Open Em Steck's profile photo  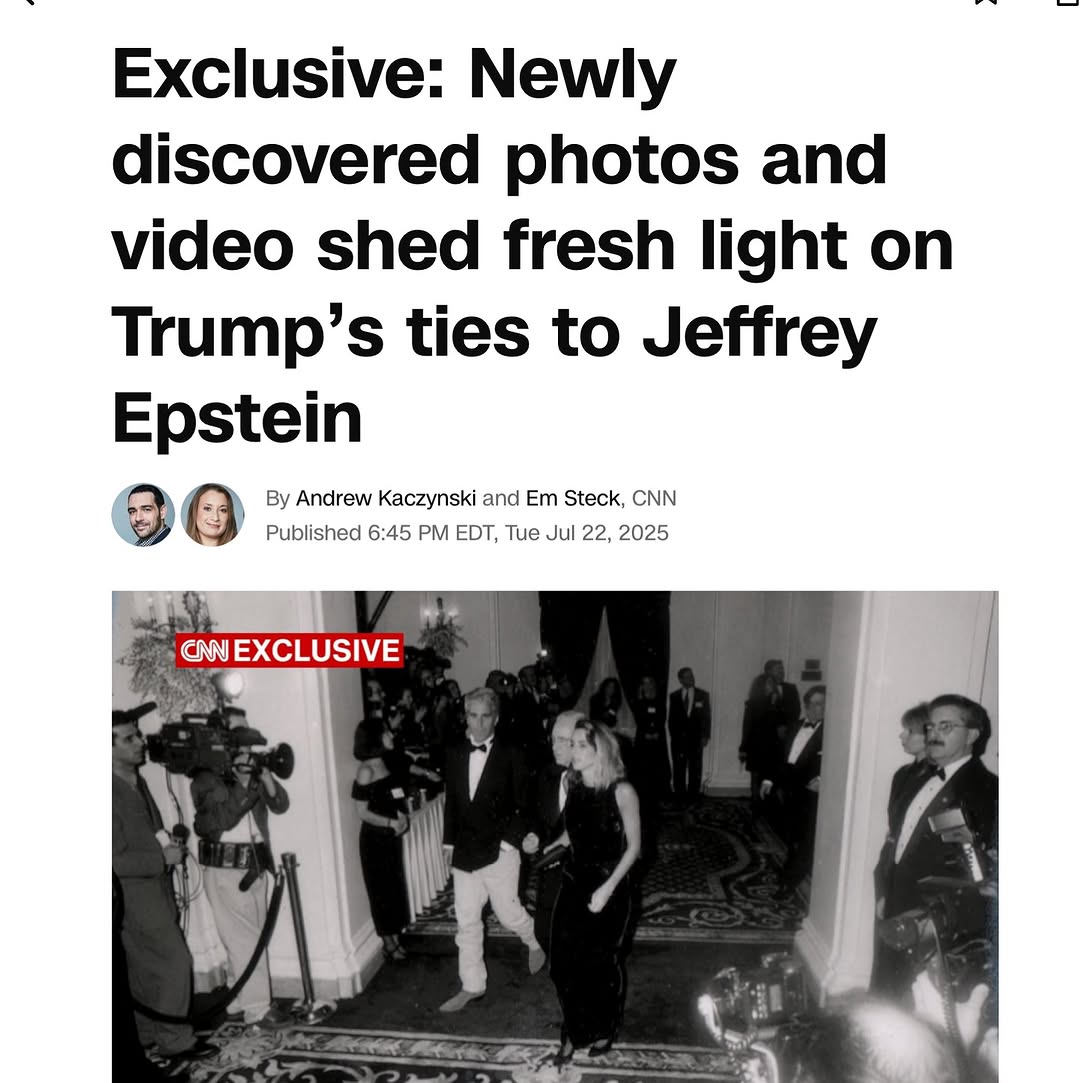click(x=212, y=515)
